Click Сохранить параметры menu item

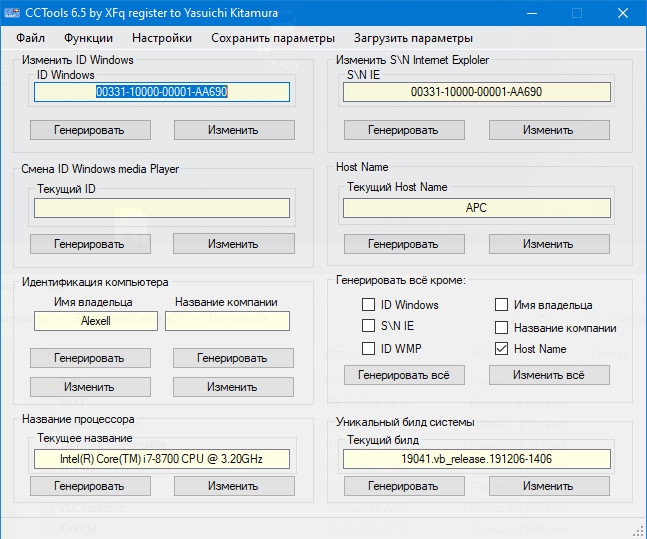[x=273, y=38]
